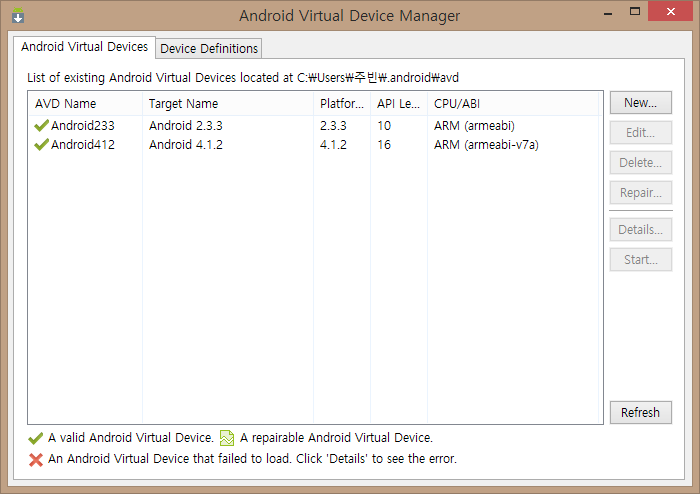This screenshot has width=700, height=494.
Task: Select the Android233 device row
Action: pos(313,126)
